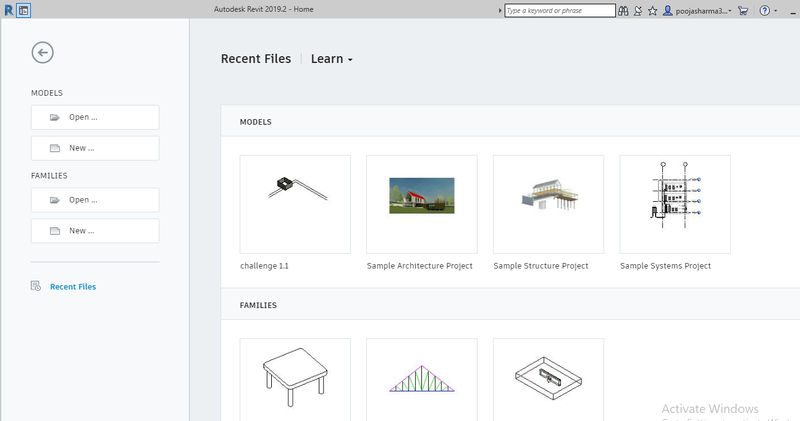Screen dimensions: 800x421
Task: Click the back arrow circle button
Action: (x=42, y=53)
